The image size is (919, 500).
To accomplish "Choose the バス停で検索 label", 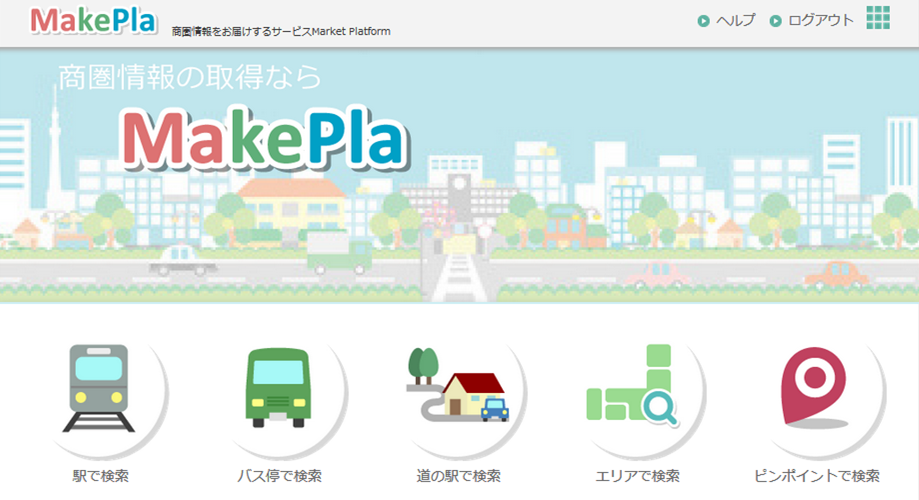I will [280, 476].
